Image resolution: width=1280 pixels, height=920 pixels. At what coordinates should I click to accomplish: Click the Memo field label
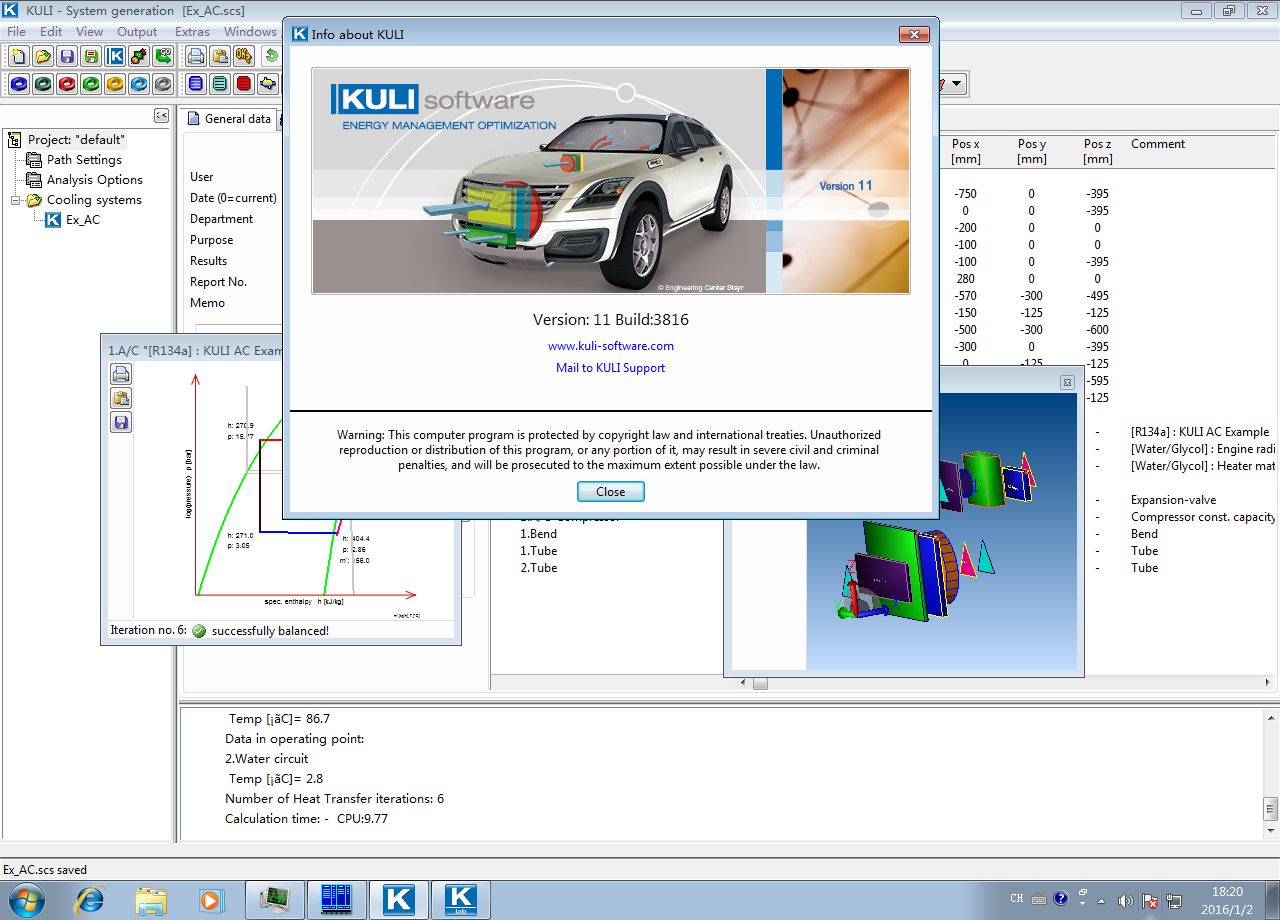(x=207, y=303)
